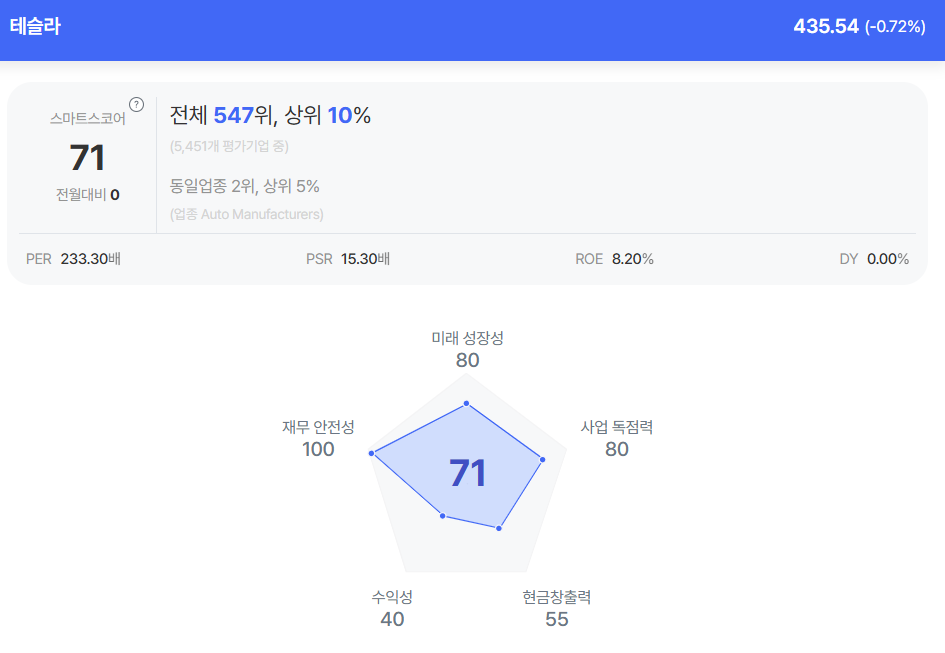Click the 테슬라 title in header
The height and width of the screenshot is (653, 945).
pyautogui.click(x=35, y=27)
